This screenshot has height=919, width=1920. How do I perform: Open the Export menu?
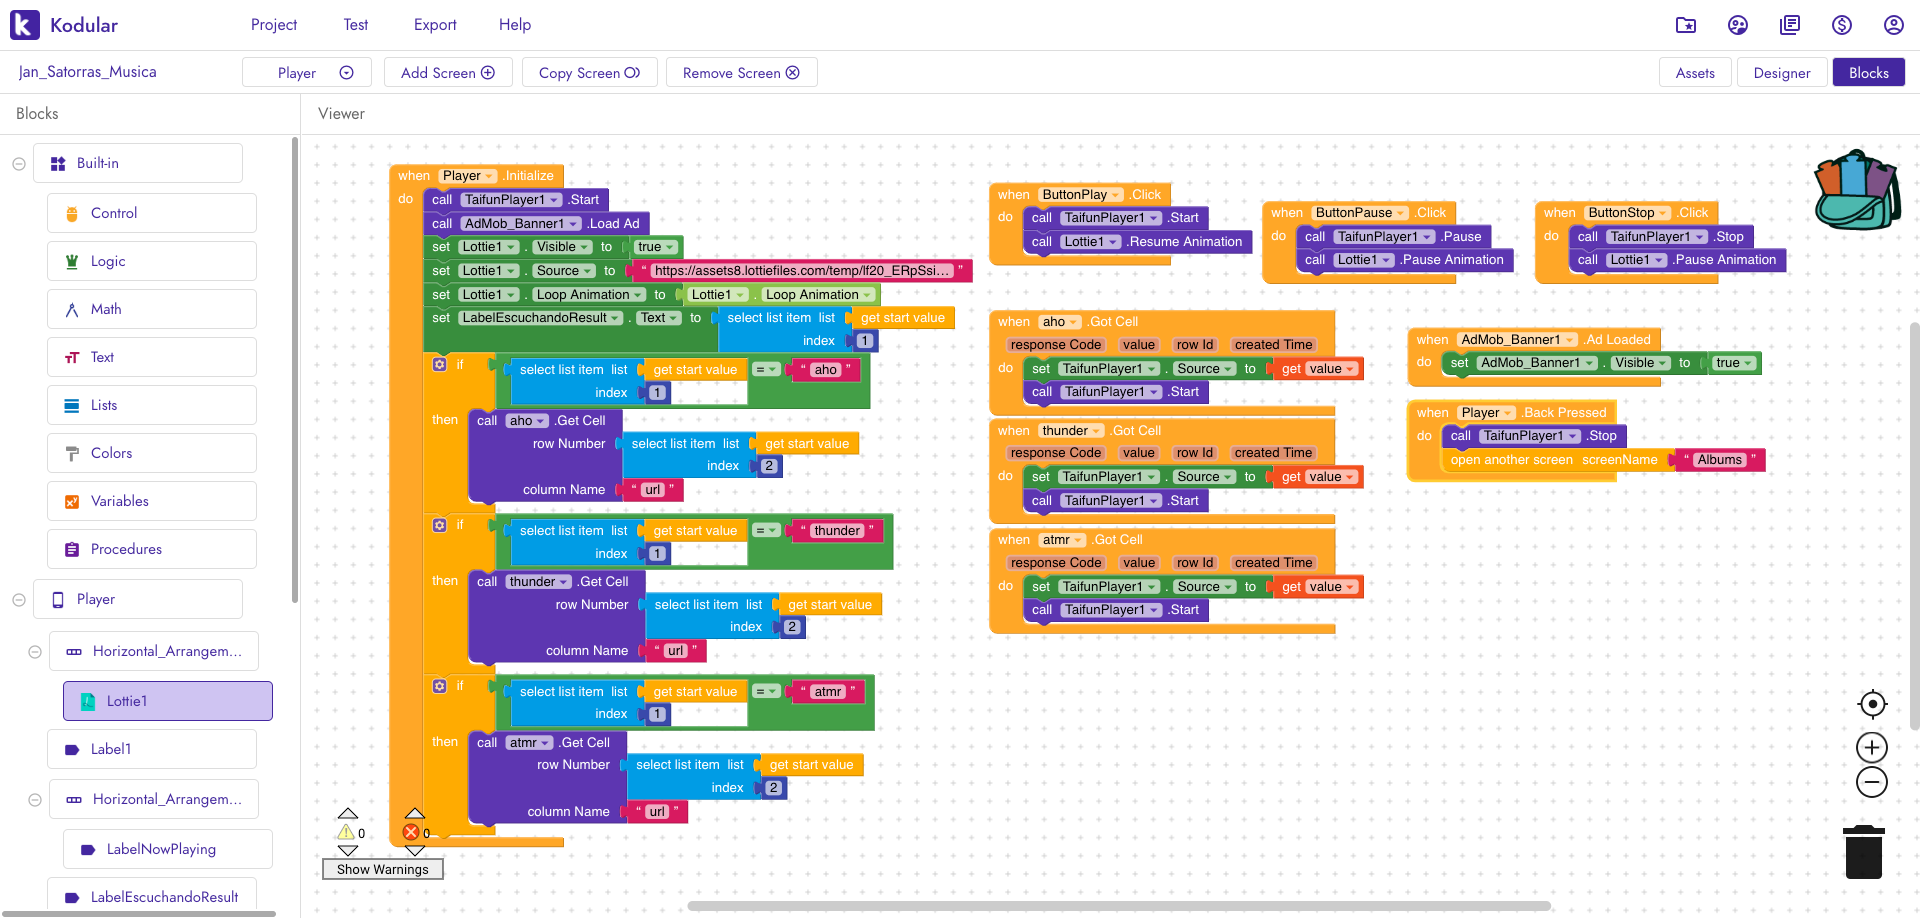coord(435,25)
